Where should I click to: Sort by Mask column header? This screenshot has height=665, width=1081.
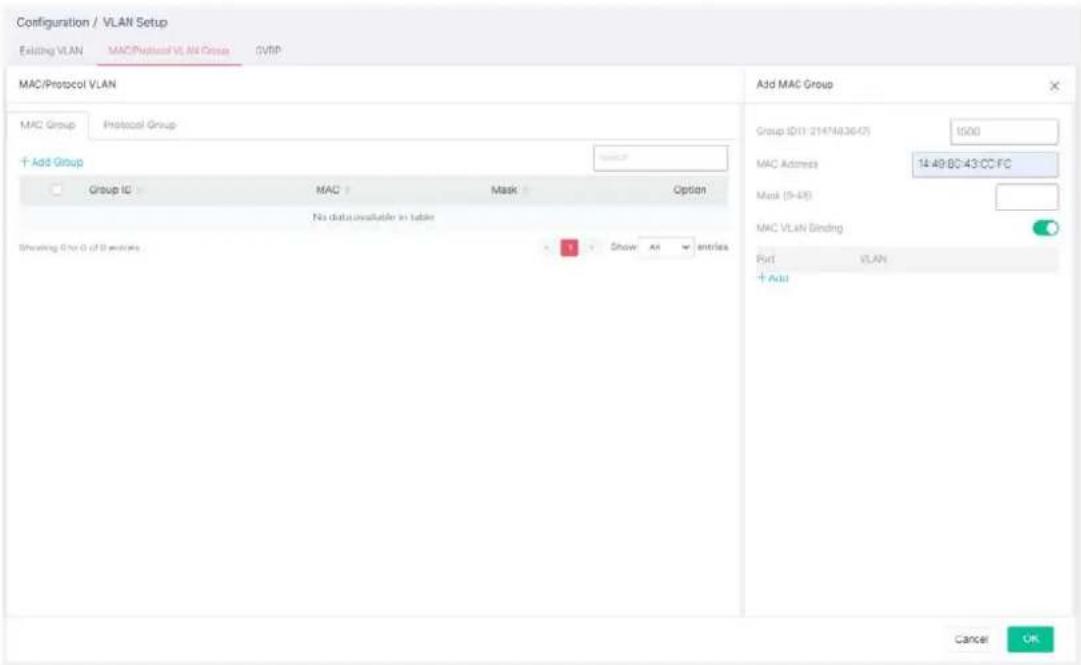[x=509, y=190]
